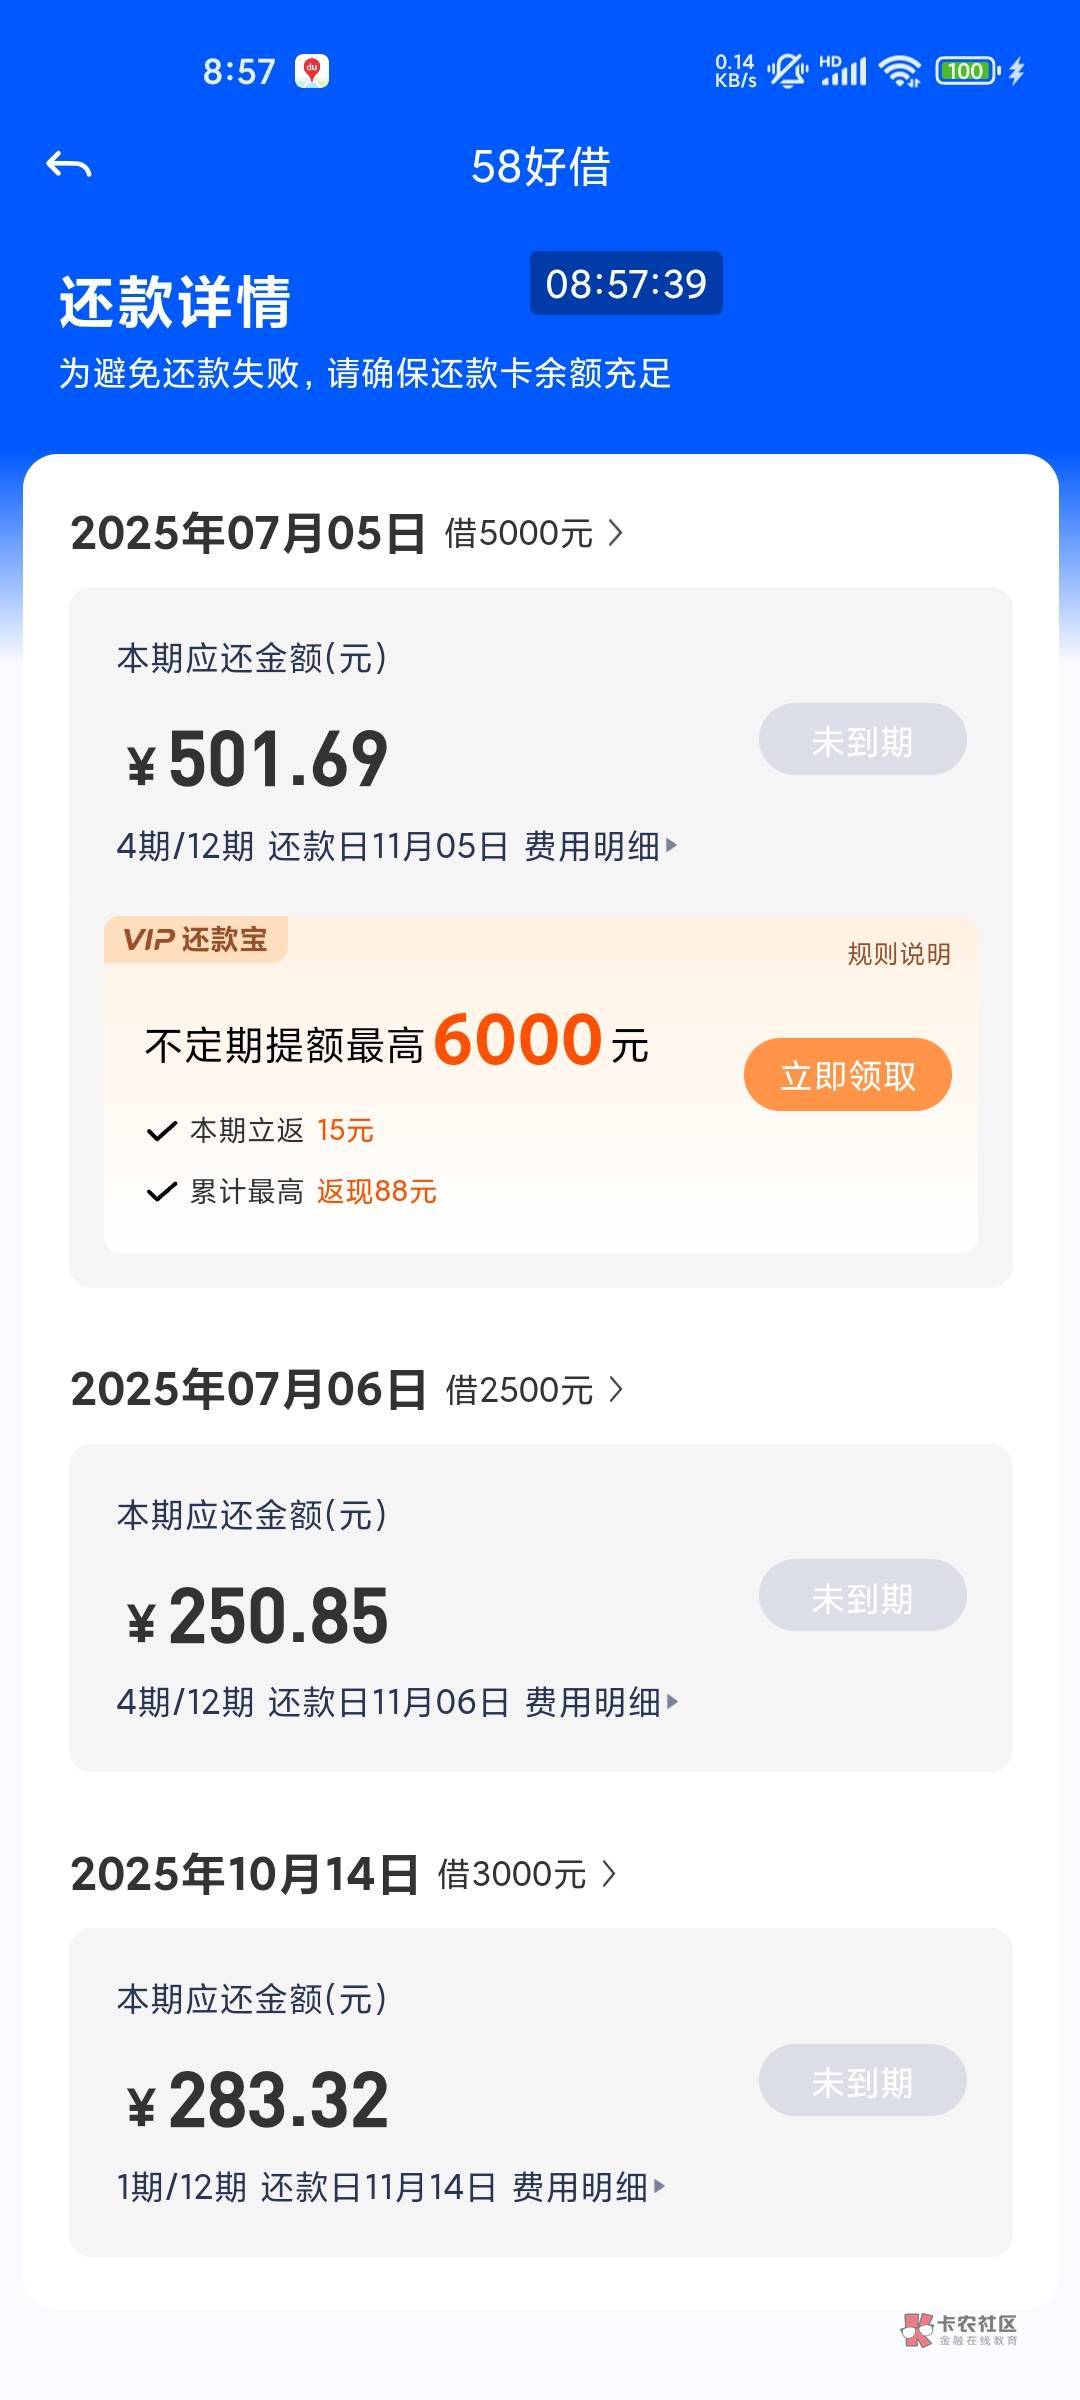This screenshot has height=2400, width=1080.
Task: Open the 规则说明 rules link
Action: [898, 954]
